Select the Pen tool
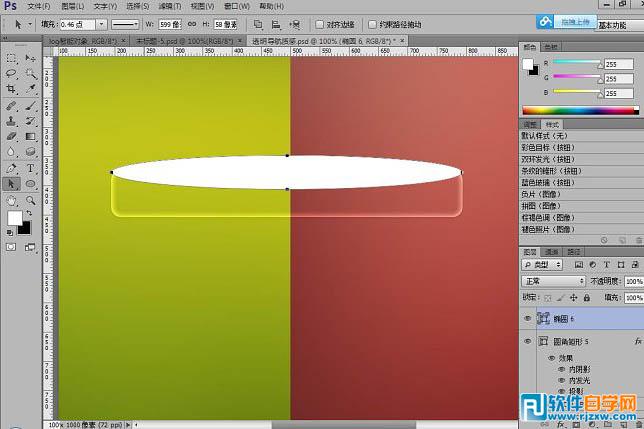Viewport: 644px width, 429px height. click(11, 168)
